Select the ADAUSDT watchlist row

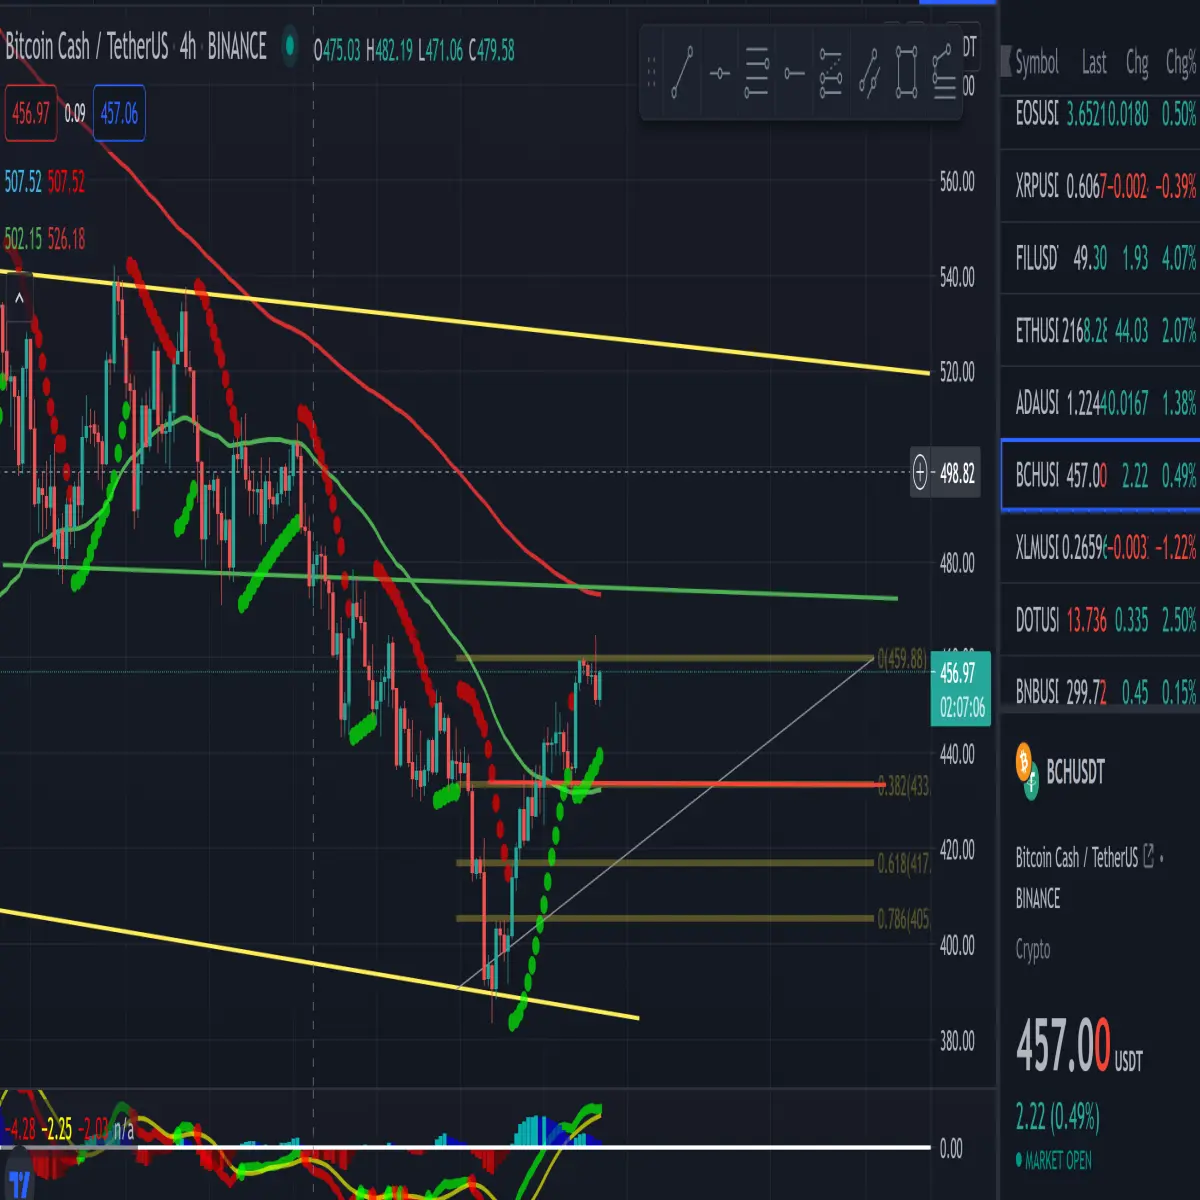[x=1100, y=403]
